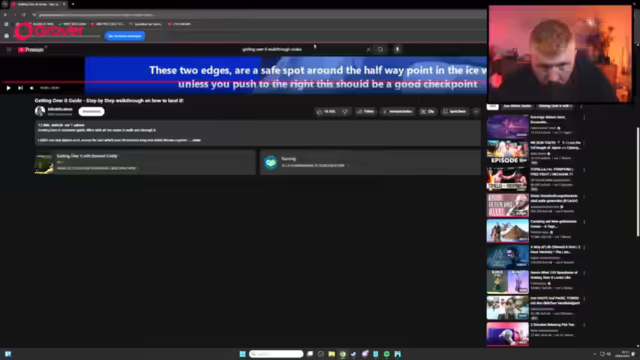The width and height of the screenshot is (640, 360).
Task: Reload the page with refresh icon
Action: tap(24, 15)
